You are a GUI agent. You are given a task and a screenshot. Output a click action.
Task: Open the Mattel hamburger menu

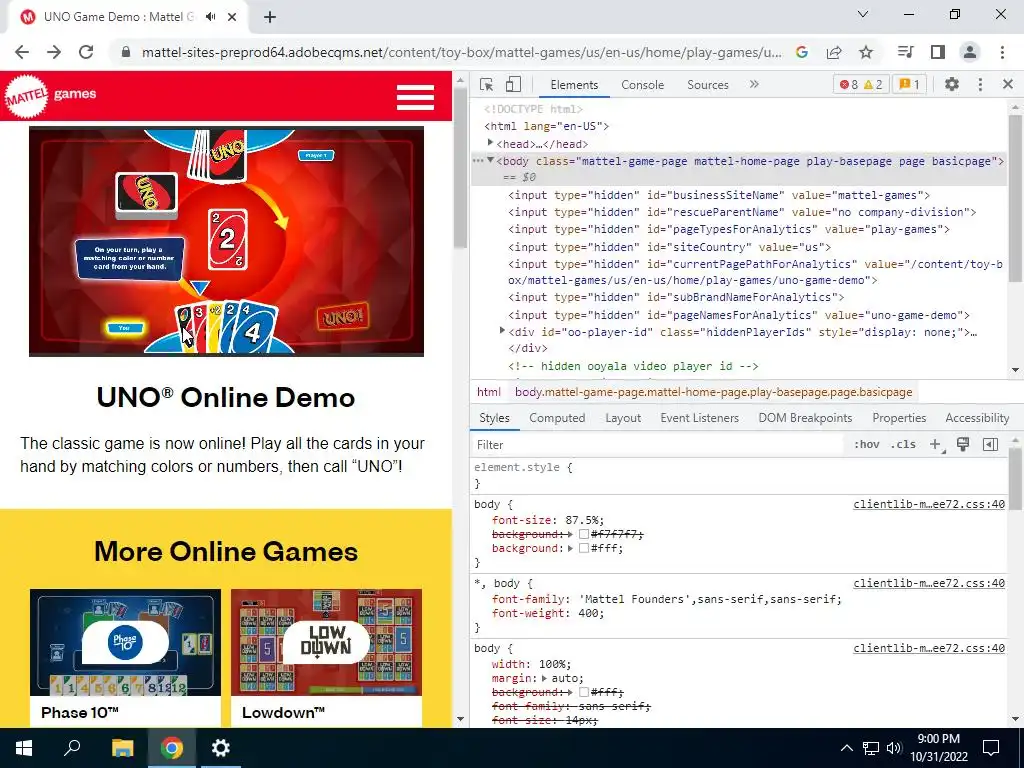click(415, 97)
